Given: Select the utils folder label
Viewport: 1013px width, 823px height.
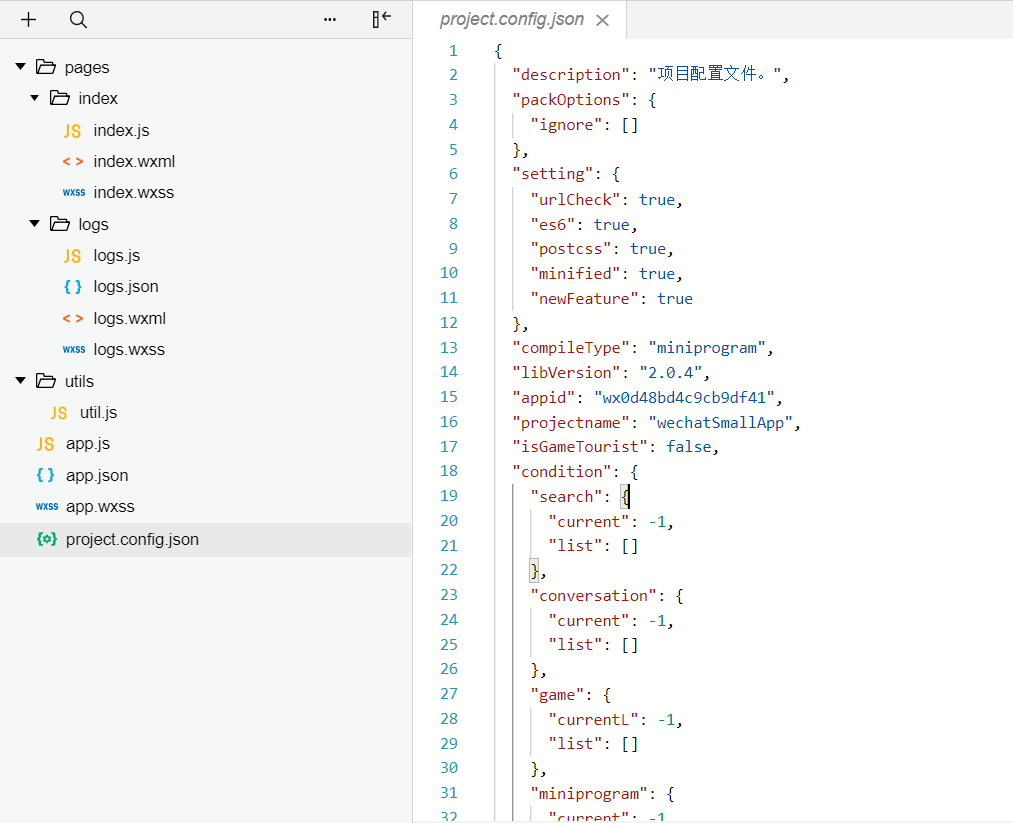Looking at the screenshot, I should [x=79, y=381].
